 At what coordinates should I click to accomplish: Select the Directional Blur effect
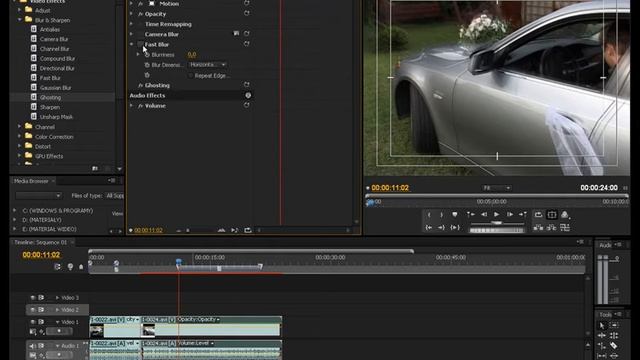[57, 68]
